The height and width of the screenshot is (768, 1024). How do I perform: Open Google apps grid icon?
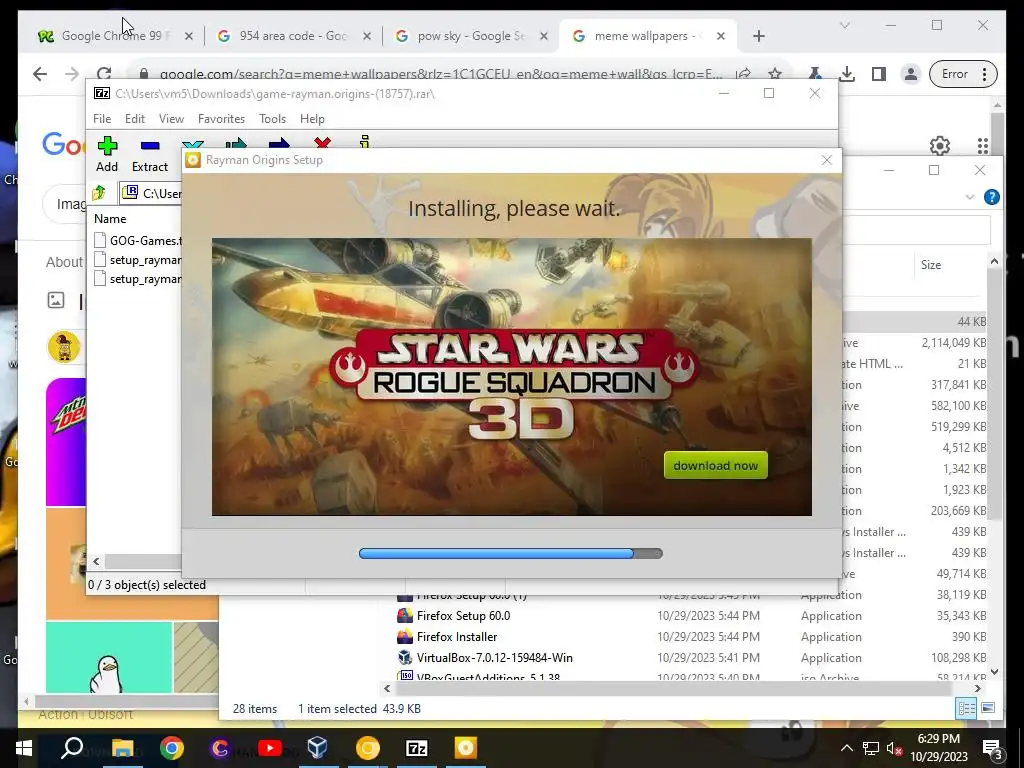[x=983, y=145]
